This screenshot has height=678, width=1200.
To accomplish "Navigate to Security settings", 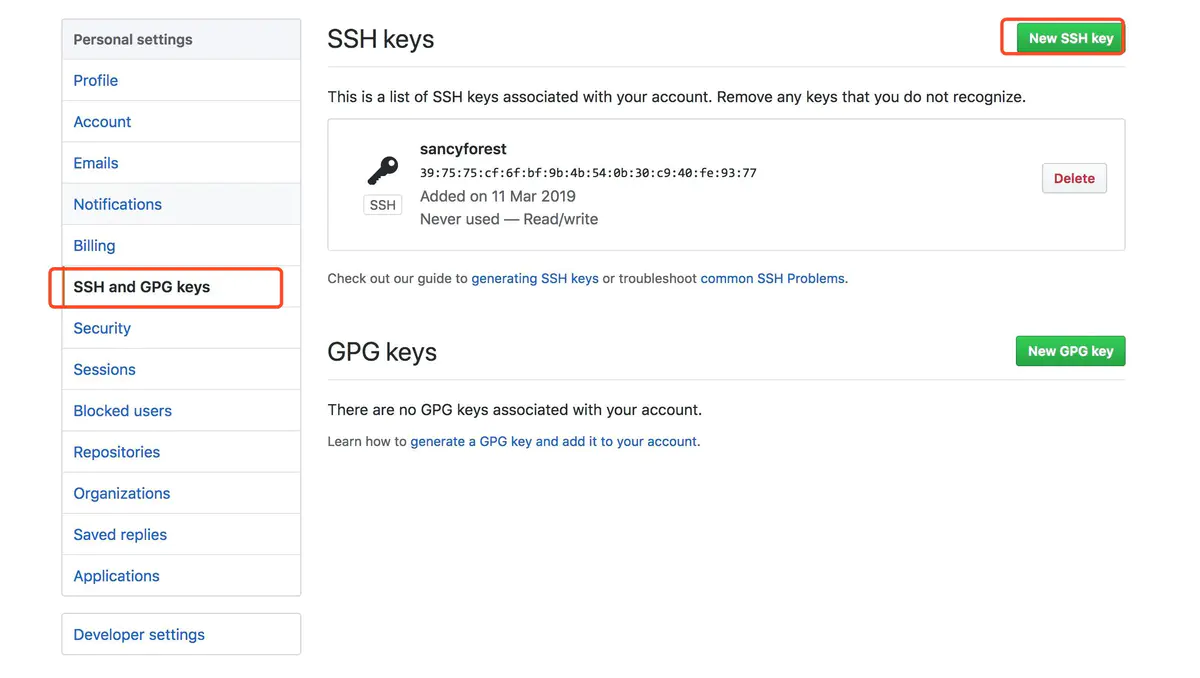I will [x=102, y=328].
